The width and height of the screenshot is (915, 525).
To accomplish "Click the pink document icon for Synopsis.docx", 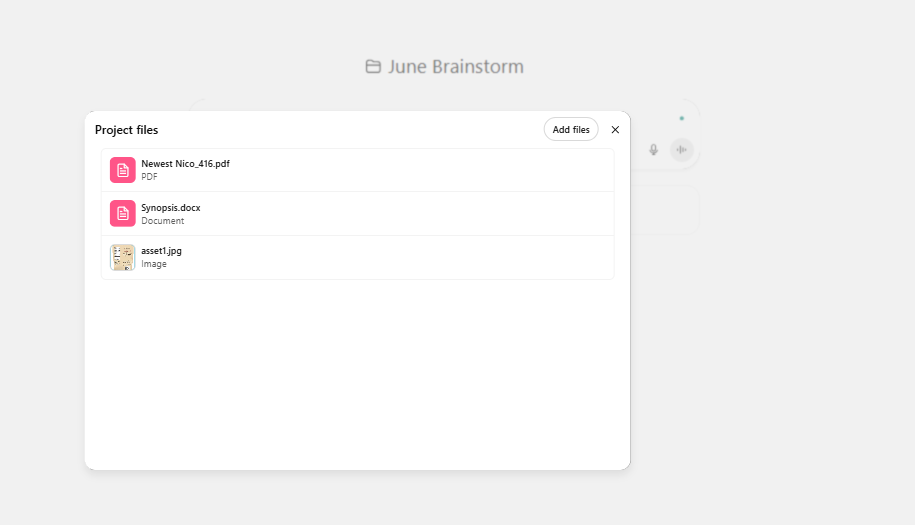I will point(122,213).
